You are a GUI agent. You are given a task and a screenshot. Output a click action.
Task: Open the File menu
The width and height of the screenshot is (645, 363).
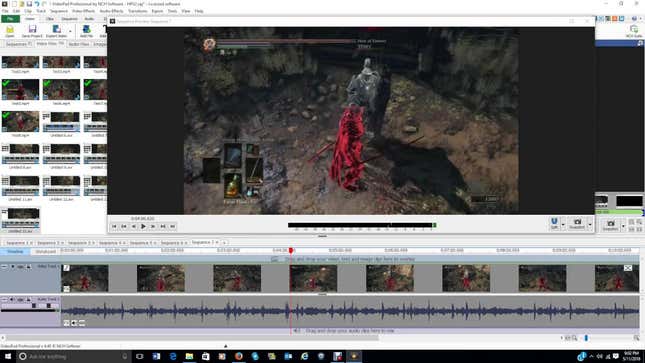[x=5, y=11]
